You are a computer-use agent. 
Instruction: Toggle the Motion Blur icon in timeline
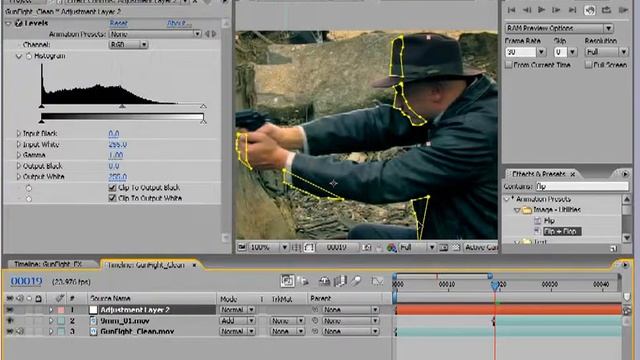click(356, 281)
